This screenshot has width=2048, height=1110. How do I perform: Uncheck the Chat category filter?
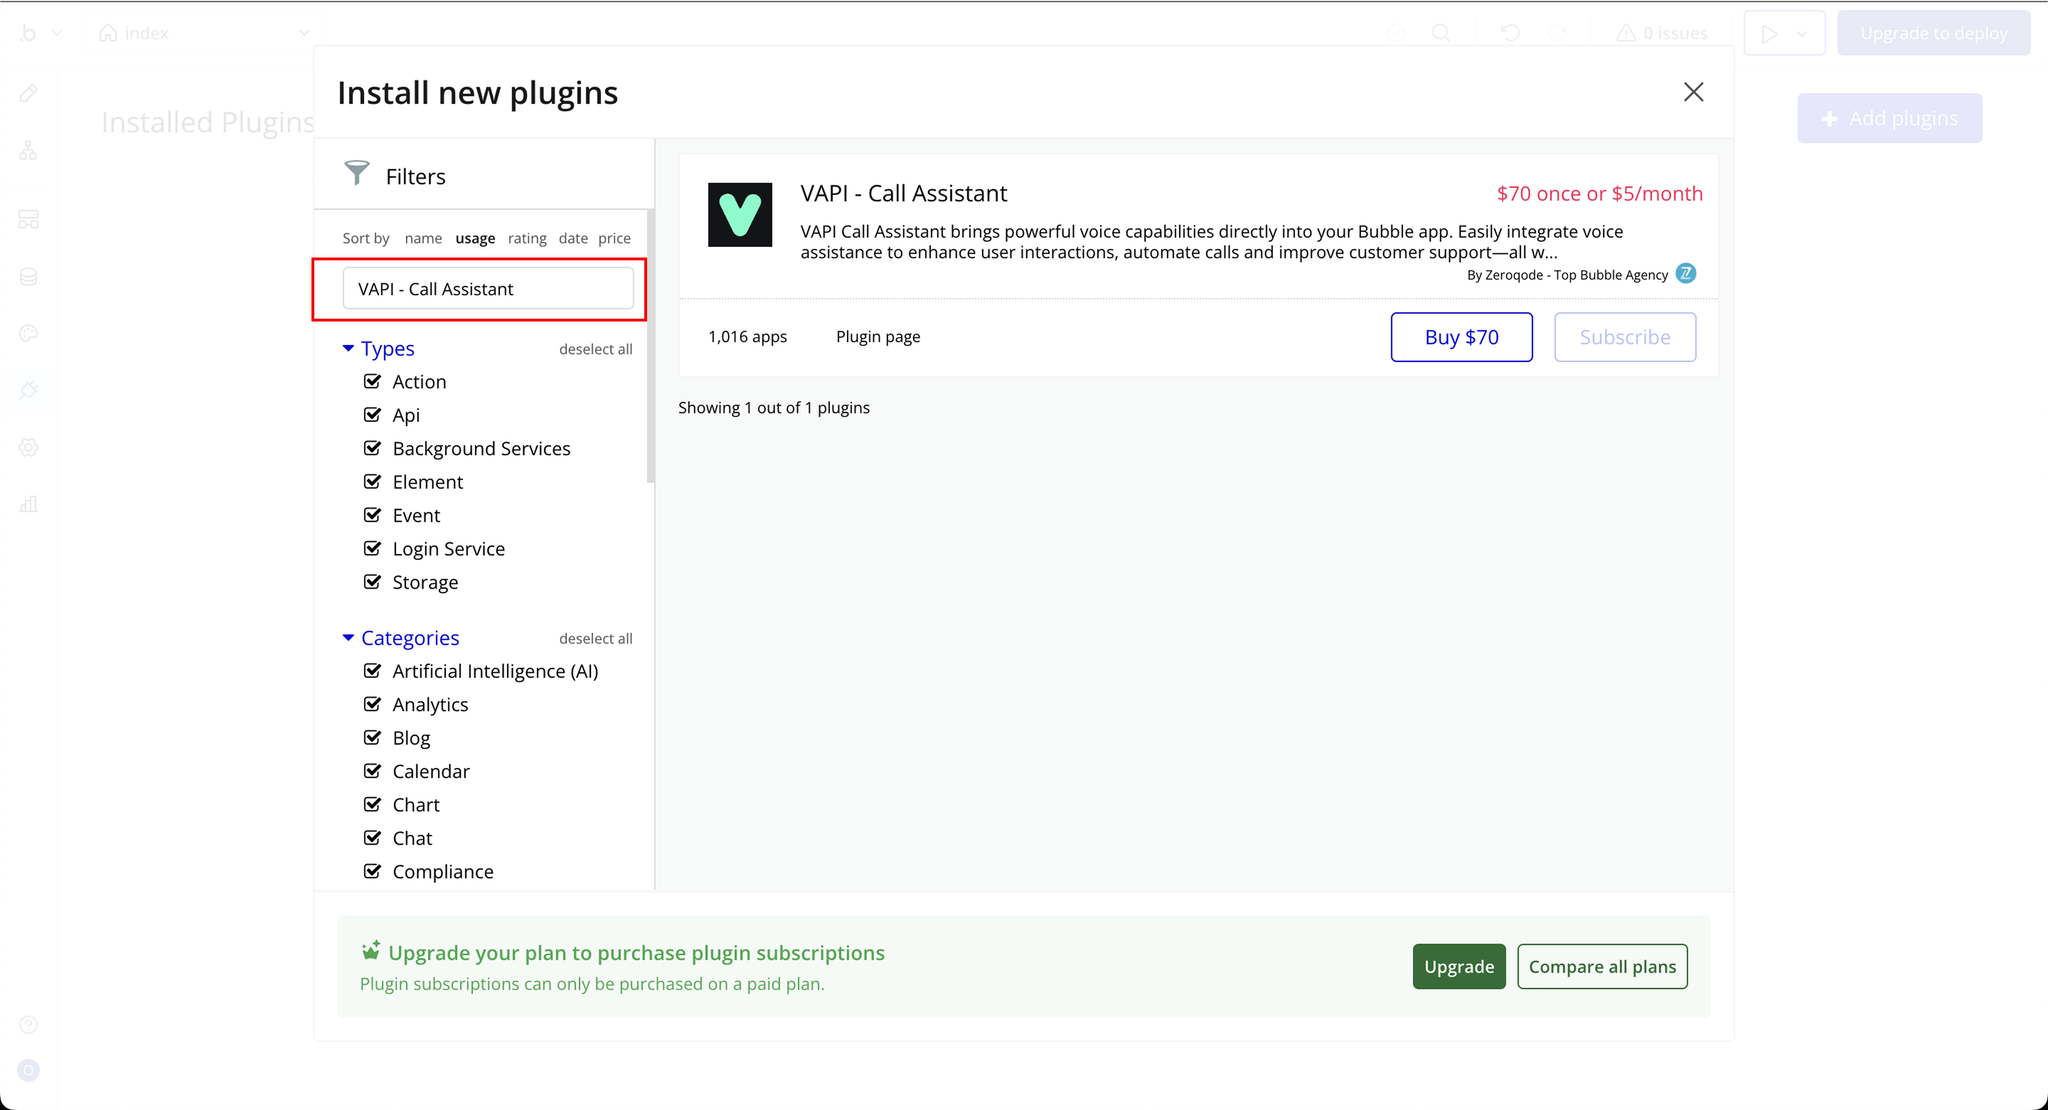pos(372,837)
